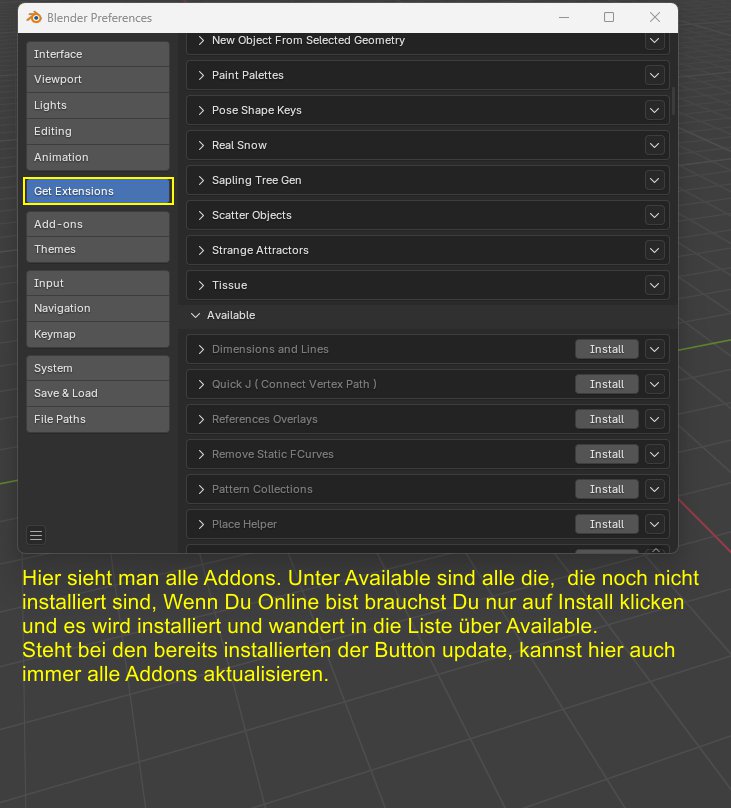Collapse the Available section
This screenshot has height=808, width=731.
[x=195, y=315]
